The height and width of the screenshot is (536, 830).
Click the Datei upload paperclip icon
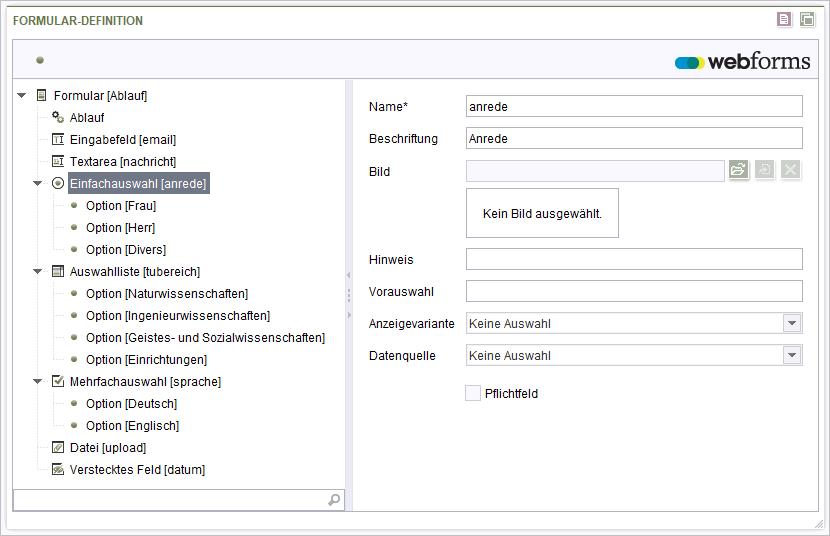[x=58, y=447]
